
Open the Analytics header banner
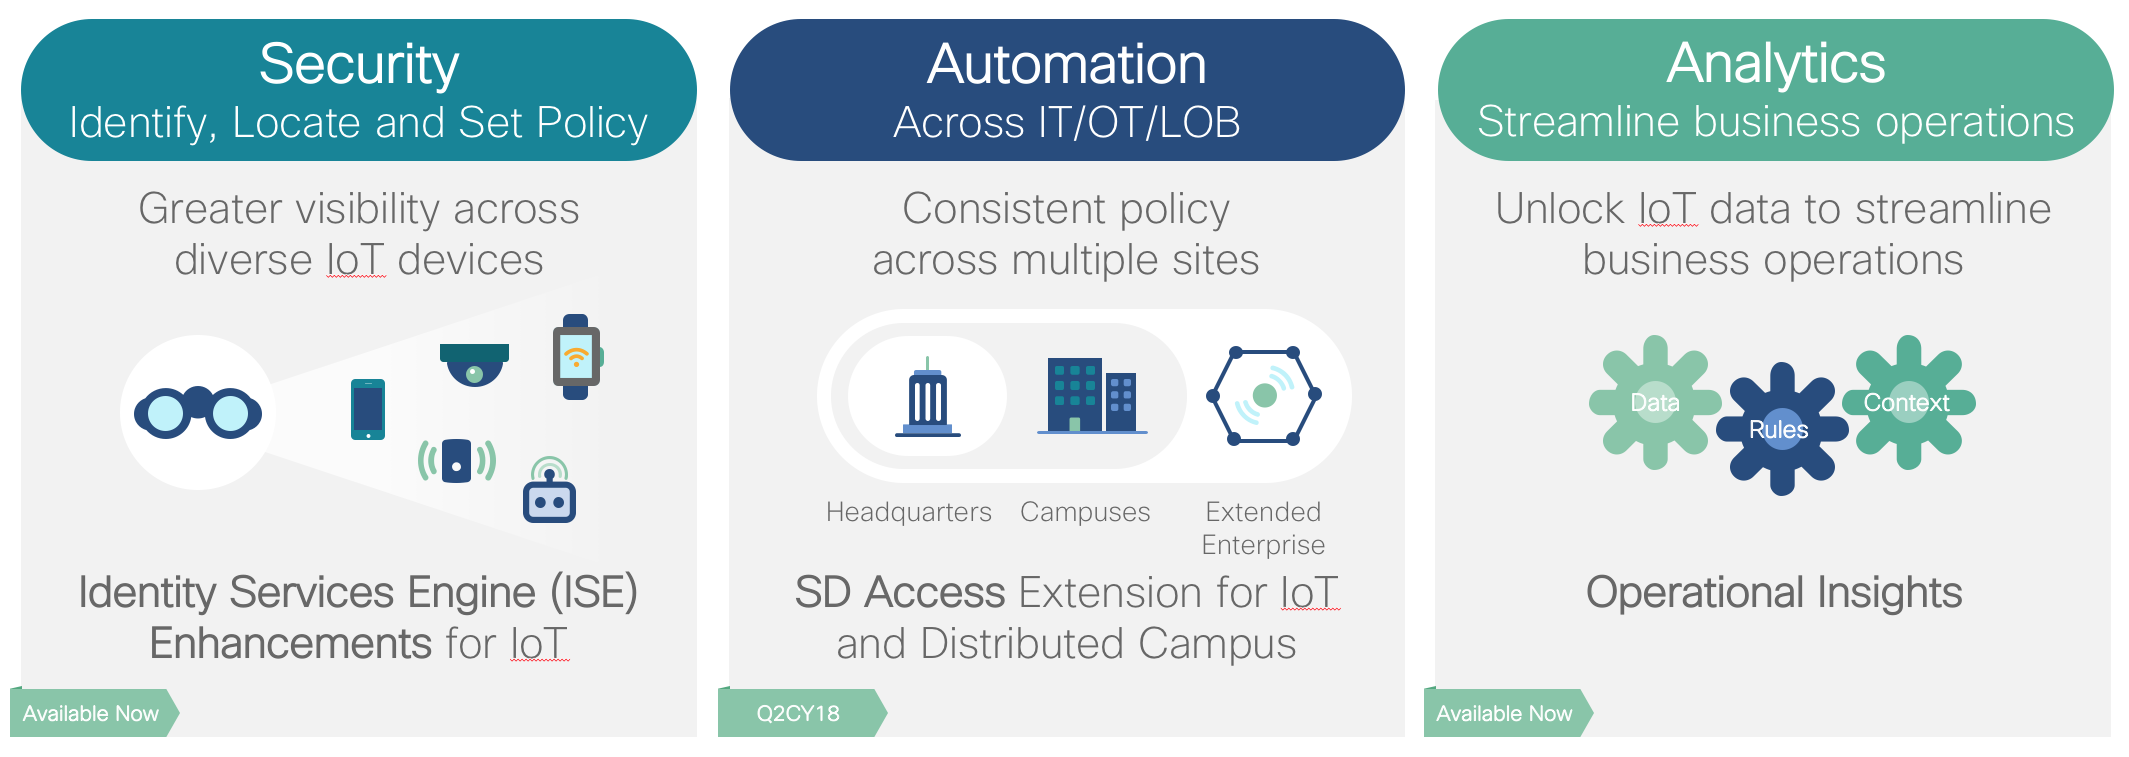(x=1775, y=90)
